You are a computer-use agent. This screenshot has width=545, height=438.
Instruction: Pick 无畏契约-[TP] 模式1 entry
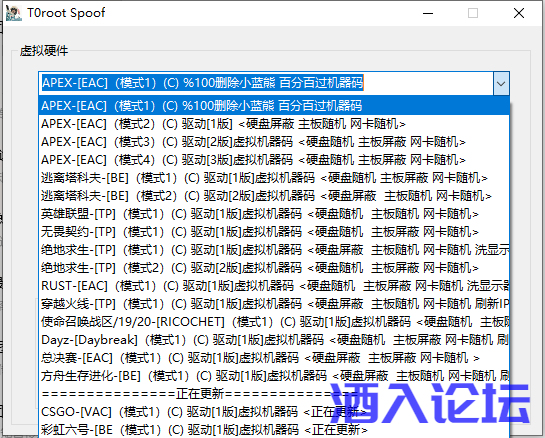coord(274,232)
